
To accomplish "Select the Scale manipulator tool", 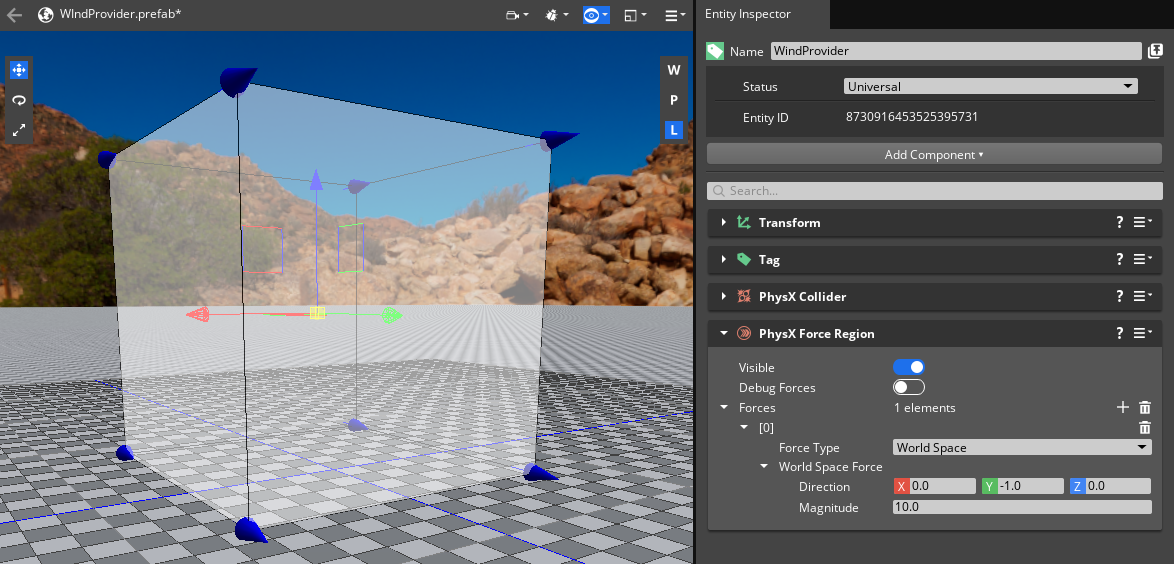I will 18,130.
